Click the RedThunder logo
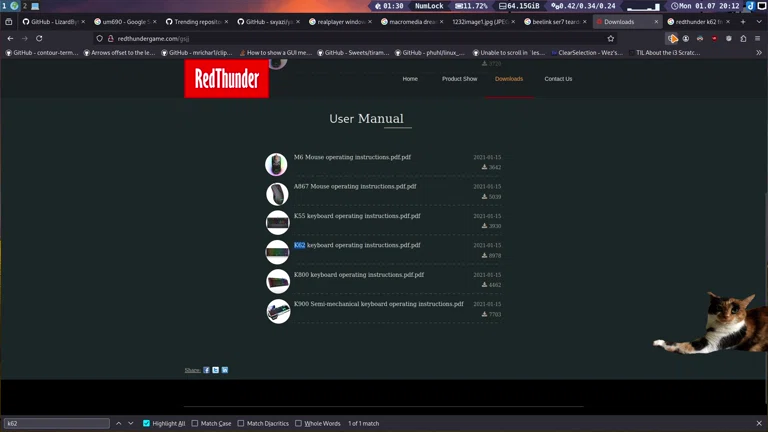 click(226, 79)
